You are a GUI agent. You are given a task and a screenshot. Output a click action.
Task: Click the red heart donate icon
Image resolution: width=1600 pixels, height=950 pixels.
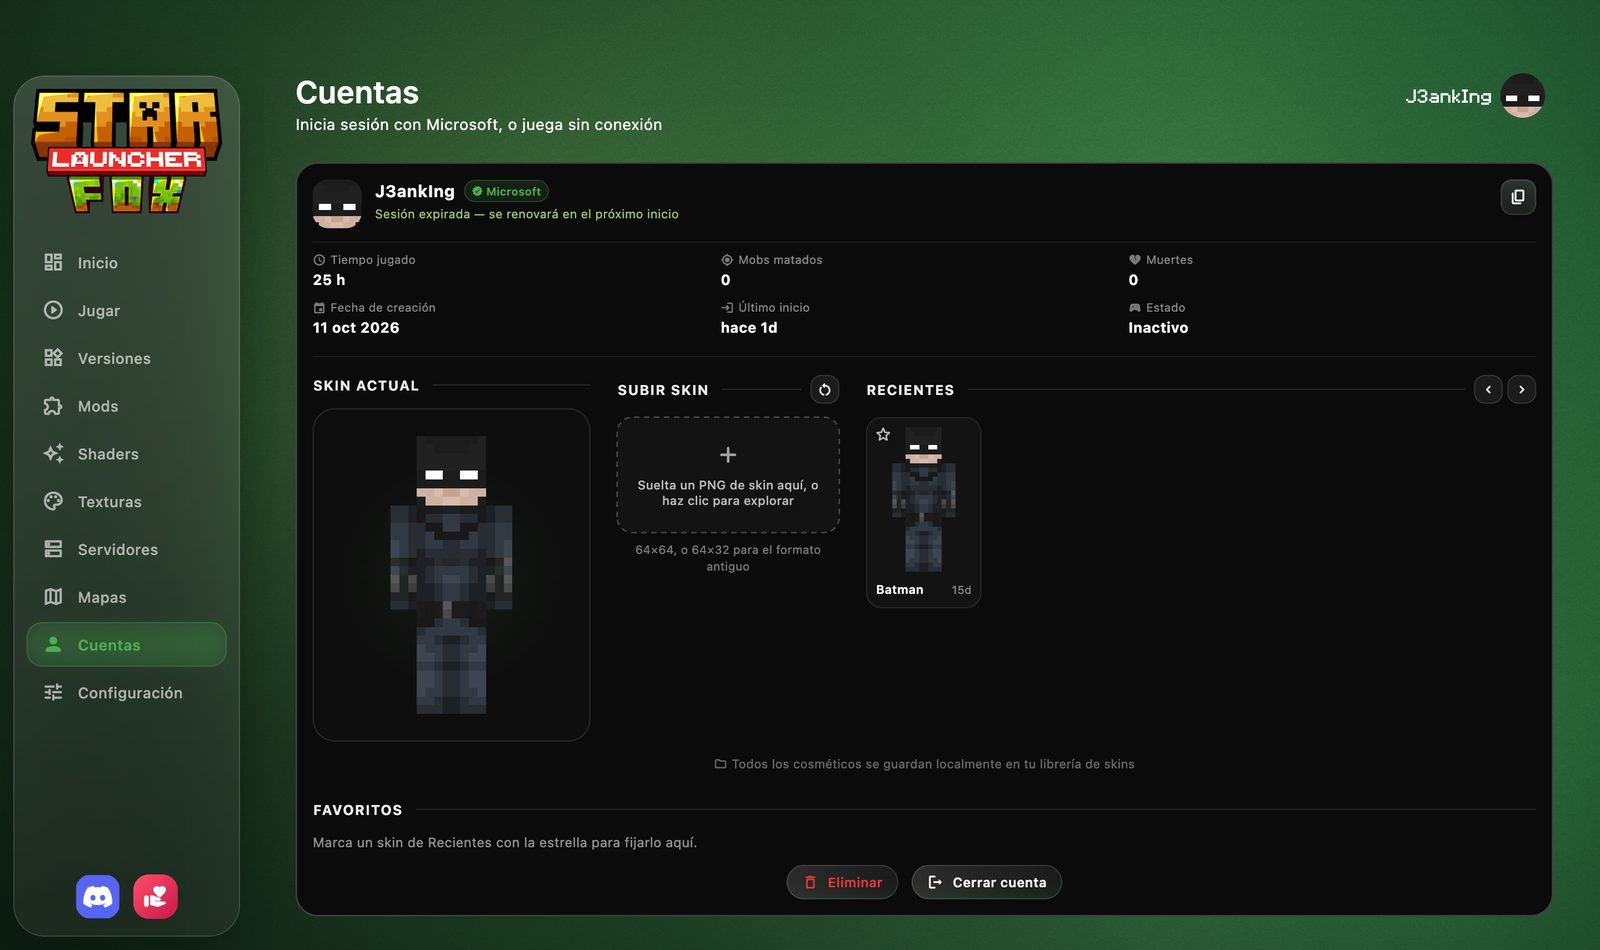pos(156,897)
